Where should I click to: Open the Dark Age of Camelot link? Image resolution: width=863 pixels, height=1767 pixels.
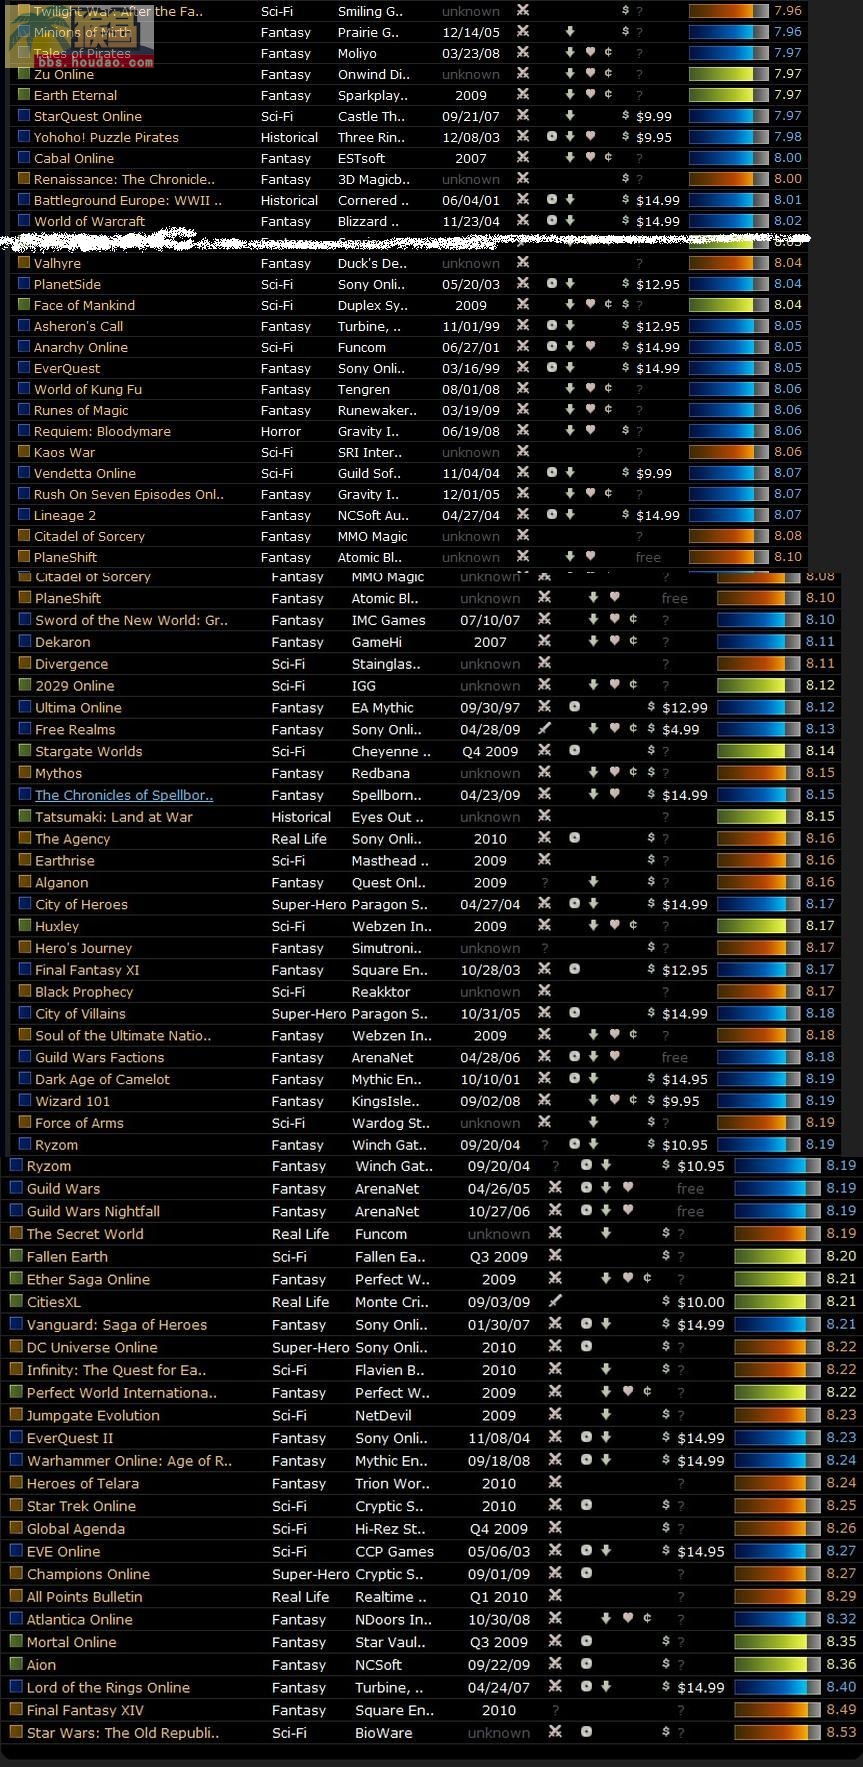click(x=102, y=1079)
